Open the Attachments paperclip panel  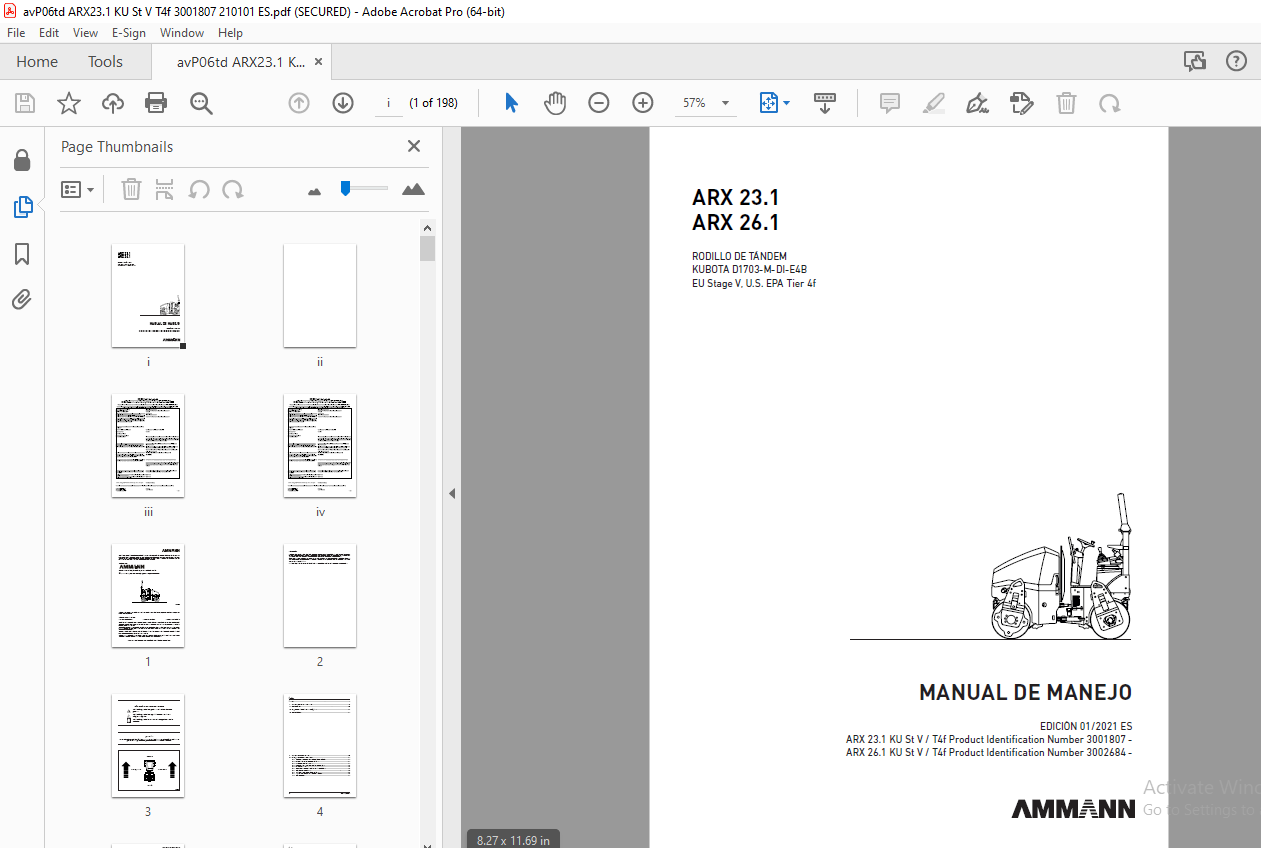coord(22,299)
